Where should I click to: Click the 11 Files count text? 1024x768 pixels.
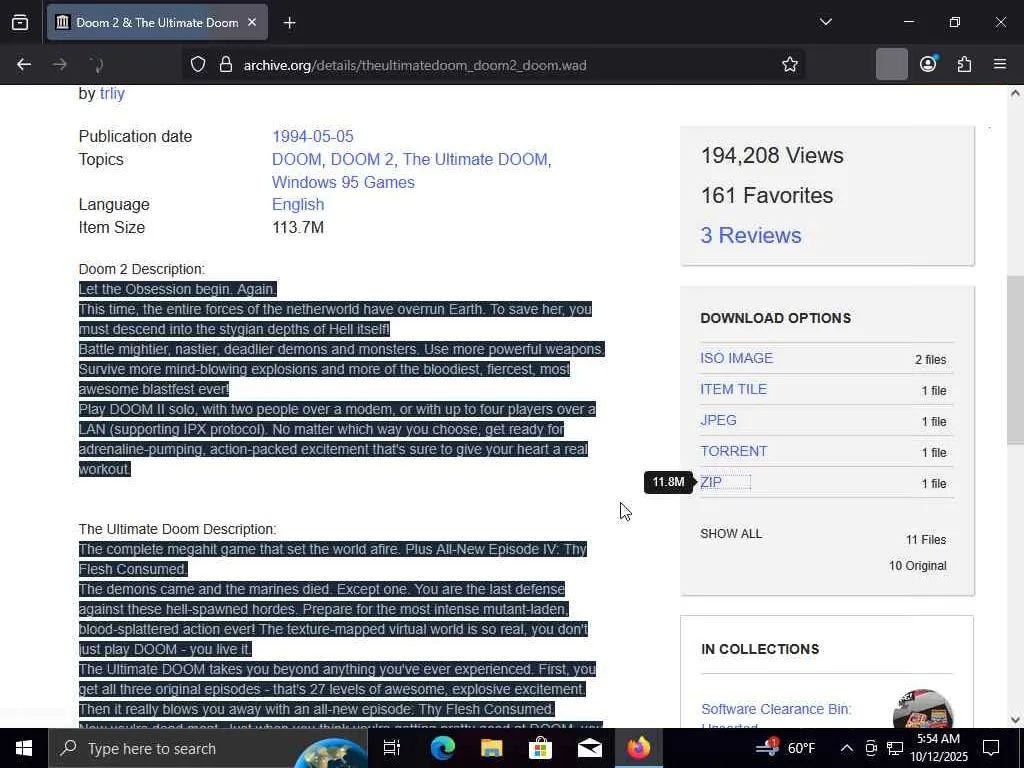pyautogui.click(x=926, y=540)
